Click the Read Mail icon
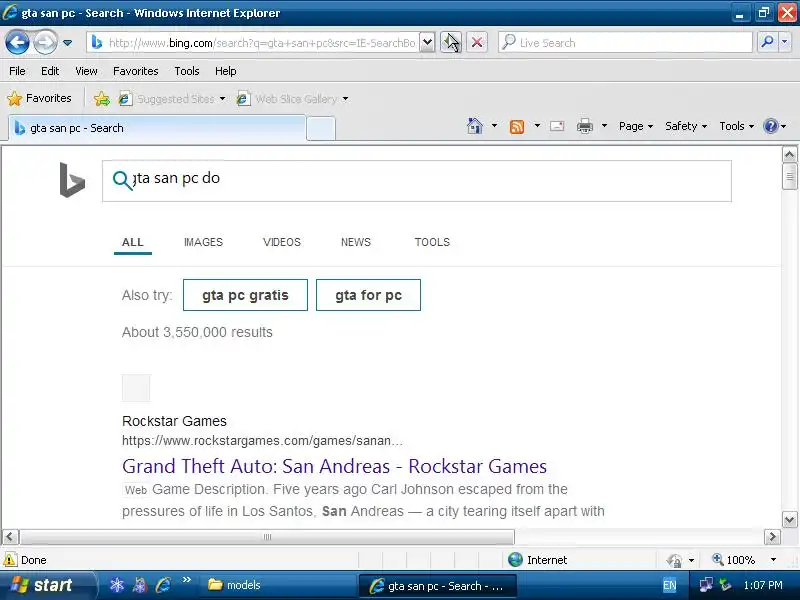Screen dimensions: 800x600 (557, 126)
